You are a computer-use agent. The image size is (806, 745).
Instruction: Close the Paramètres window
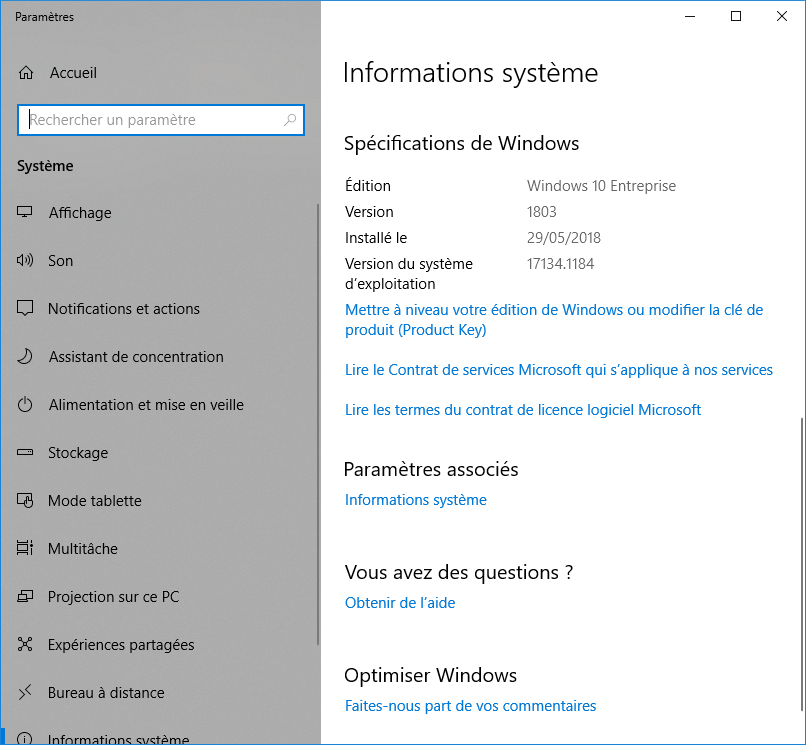tap(781, 16)
